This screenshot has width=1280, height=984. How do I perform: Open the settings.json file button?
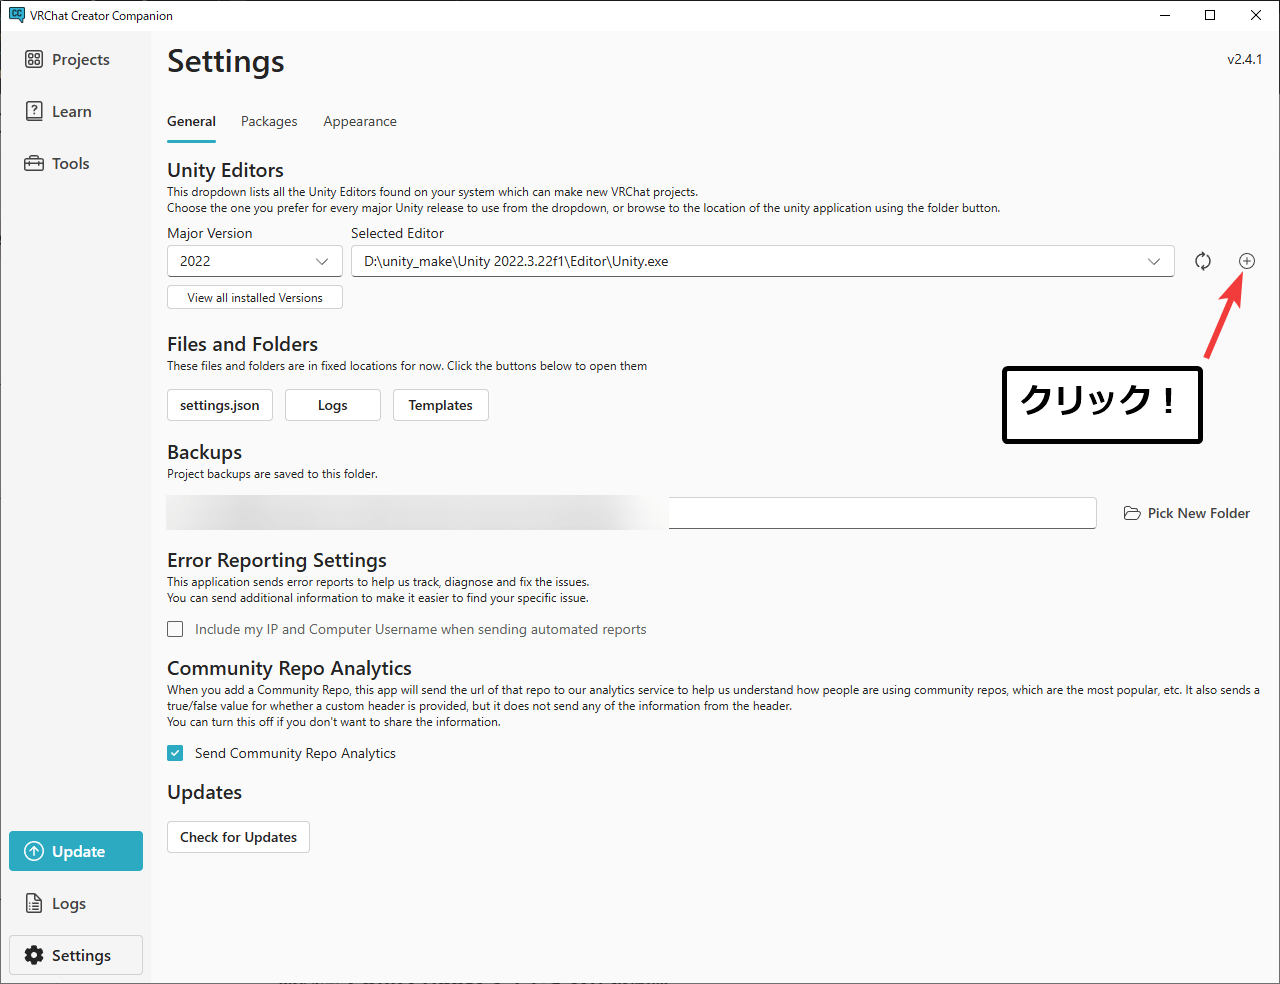coord(220,405)
